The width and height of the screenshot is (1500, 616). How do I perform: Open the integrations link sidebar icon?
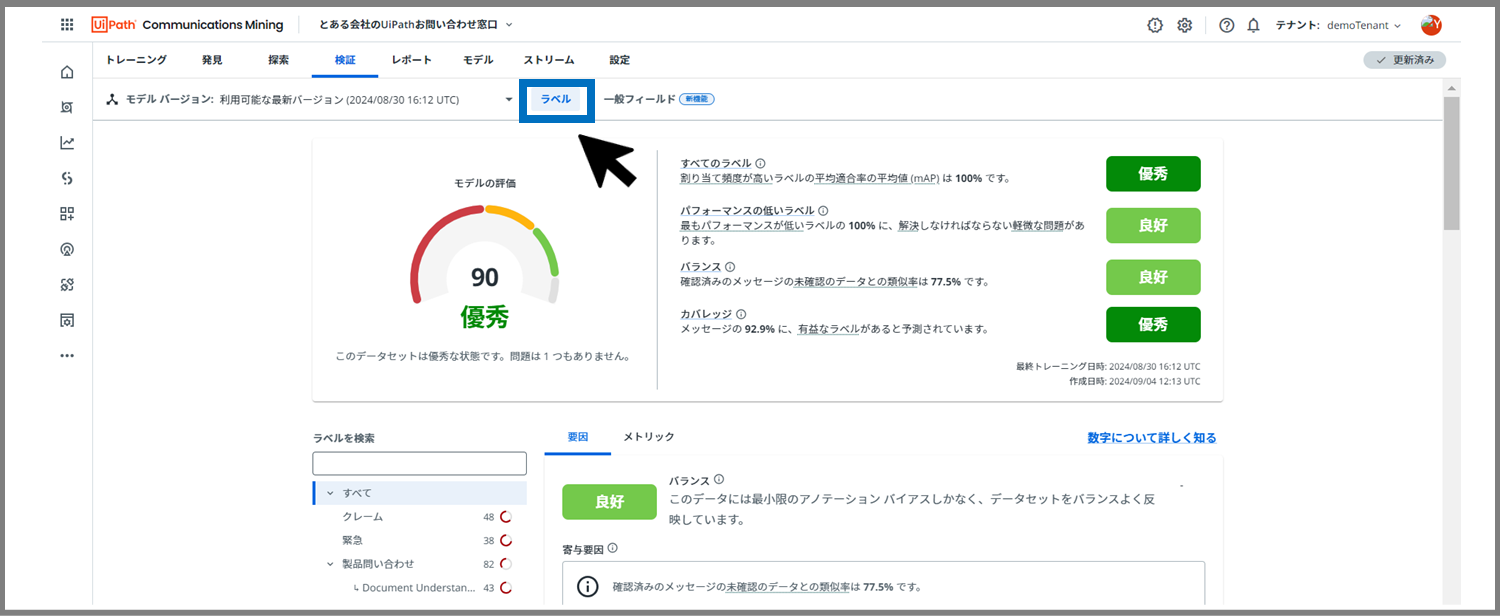67,284
